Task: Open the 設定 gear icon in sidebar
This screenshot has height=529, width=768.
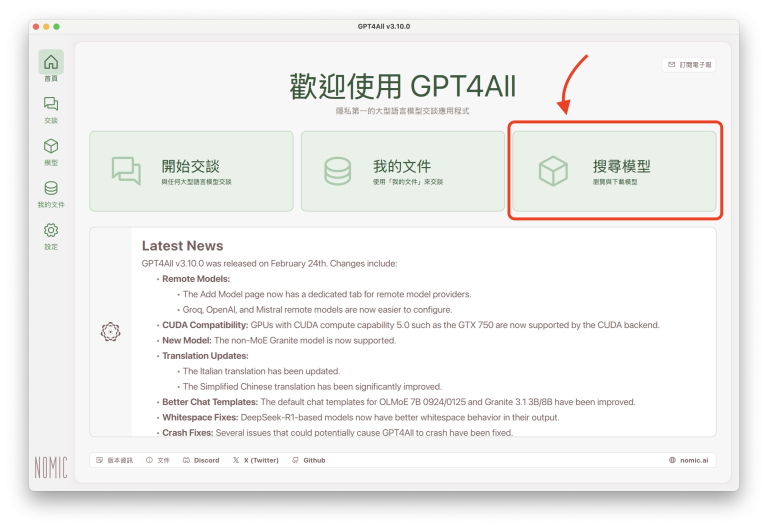Action: tap(51, 231)
